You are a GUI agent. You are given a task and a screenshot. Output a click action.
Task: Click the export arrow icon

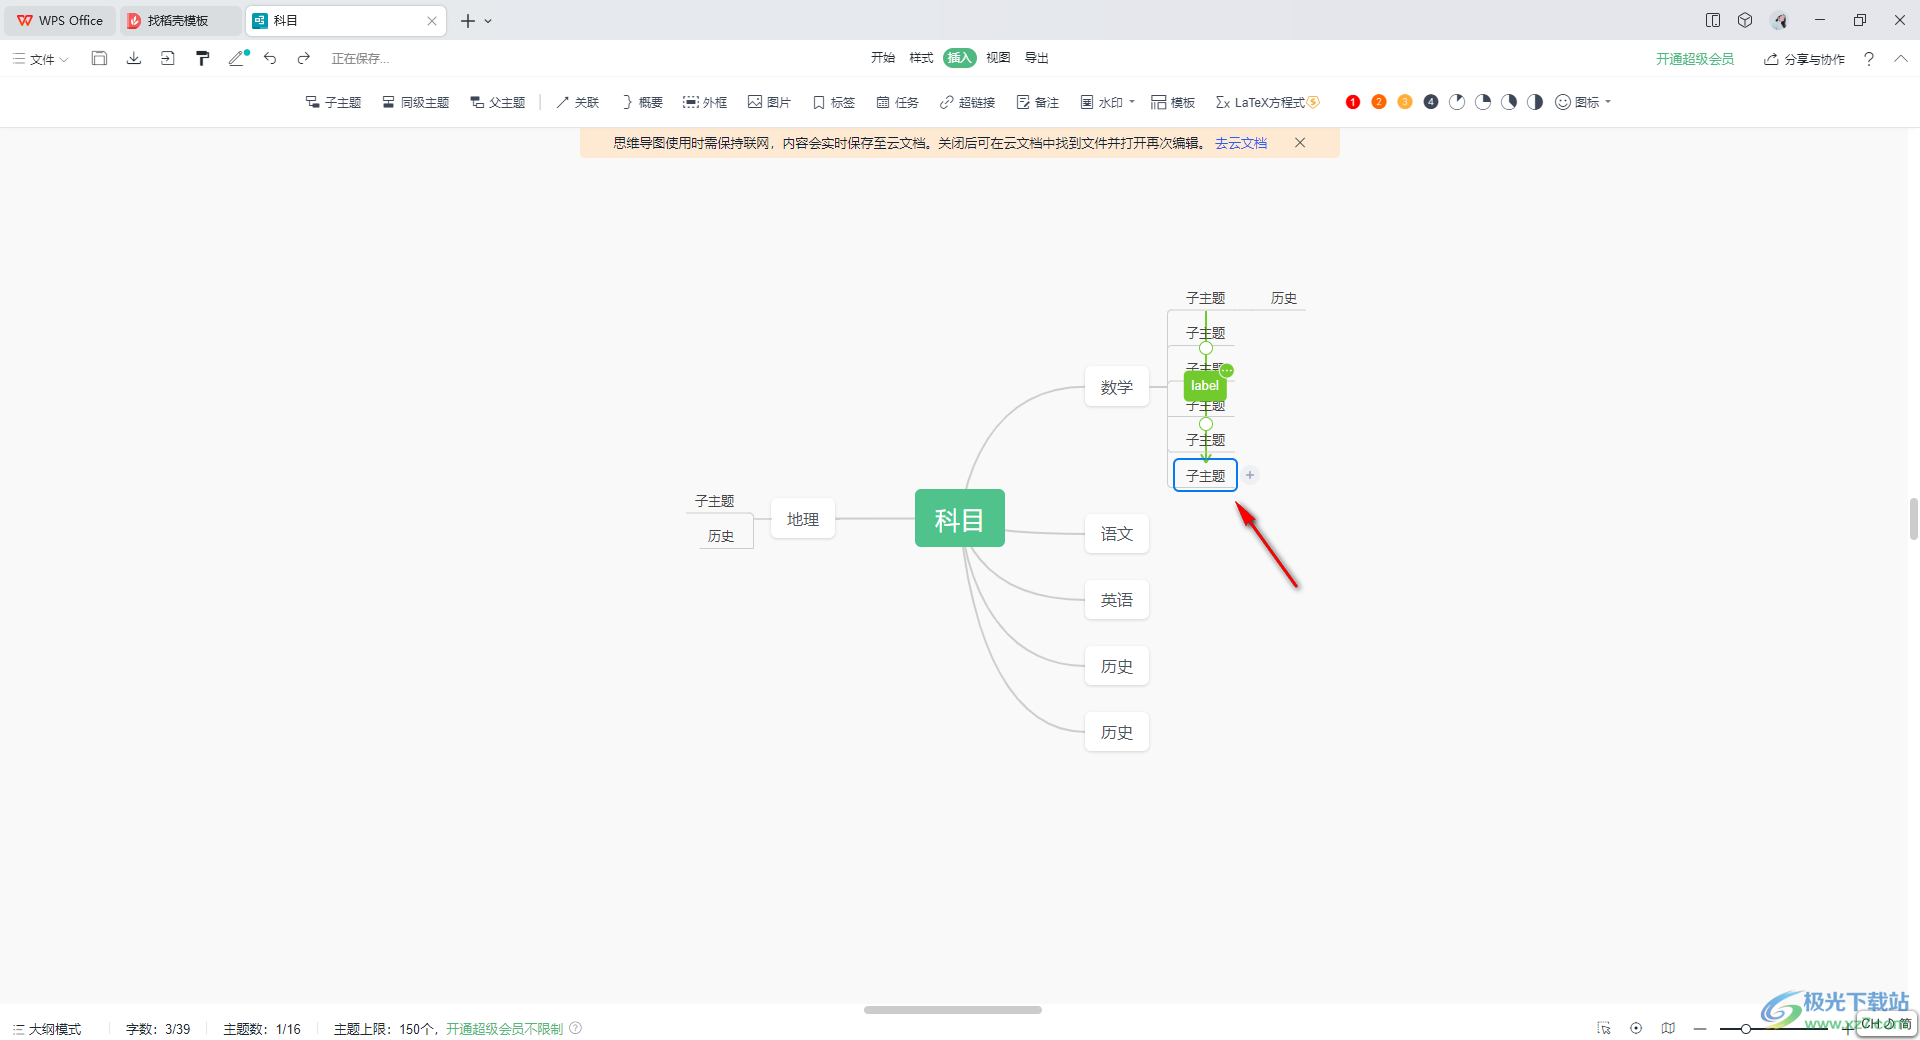click(168, 58)
